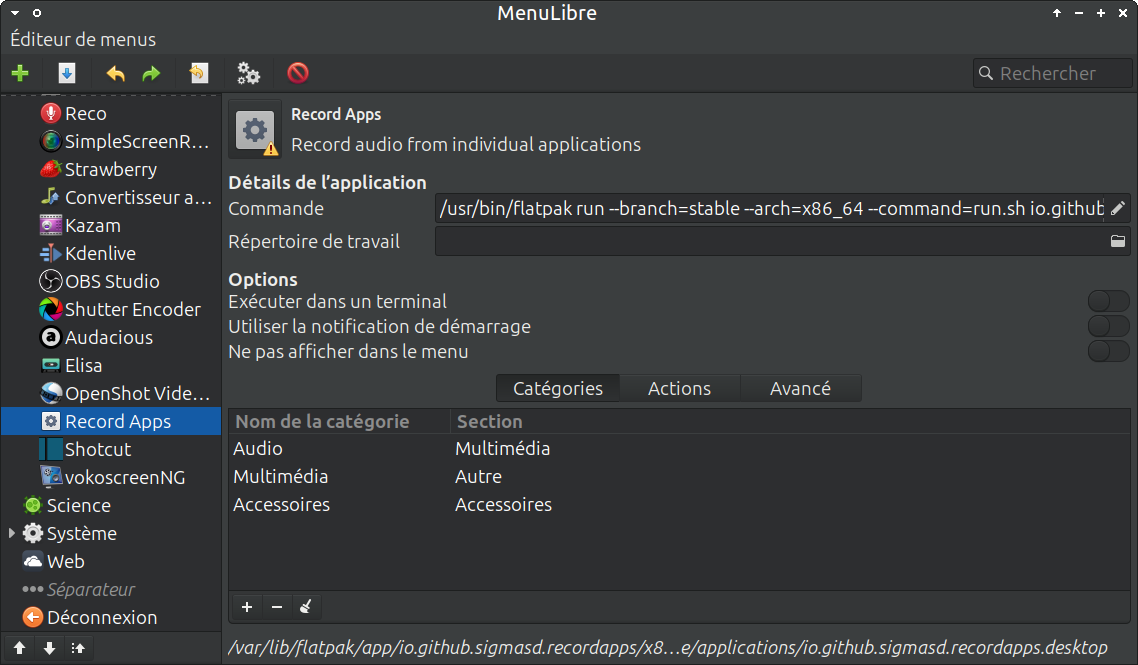Select the Déconnexion launcher
This screenshot has height=665, width=1138.
(x=111, y=617)
